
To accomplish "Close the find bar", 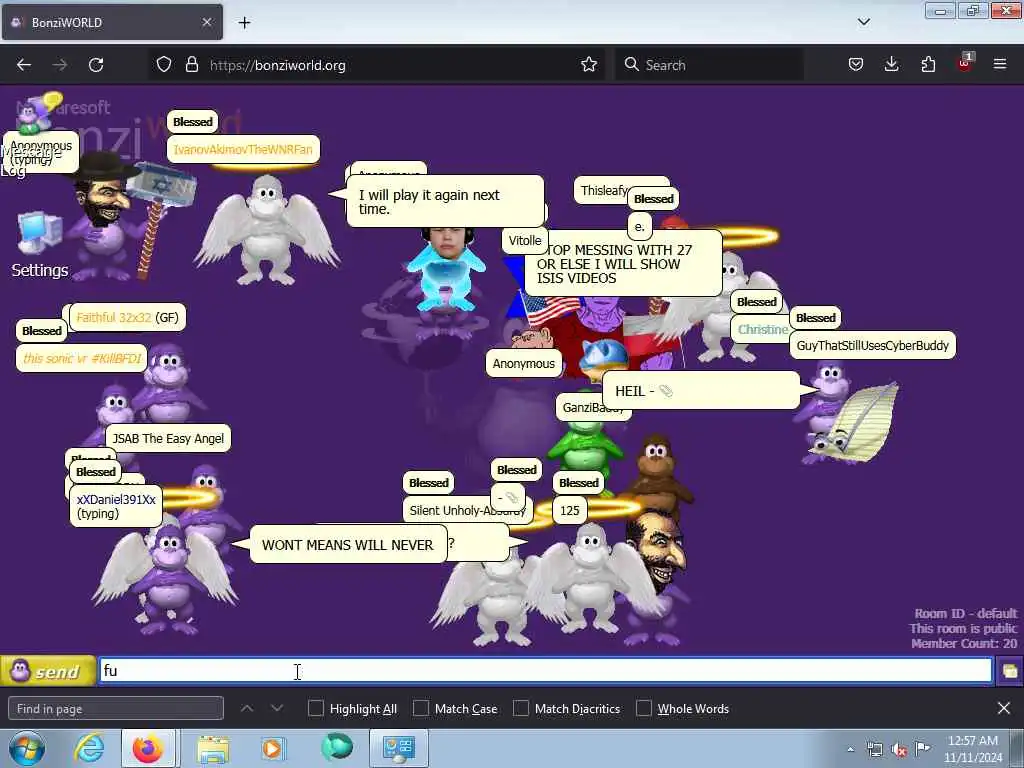I will 1004,709.
